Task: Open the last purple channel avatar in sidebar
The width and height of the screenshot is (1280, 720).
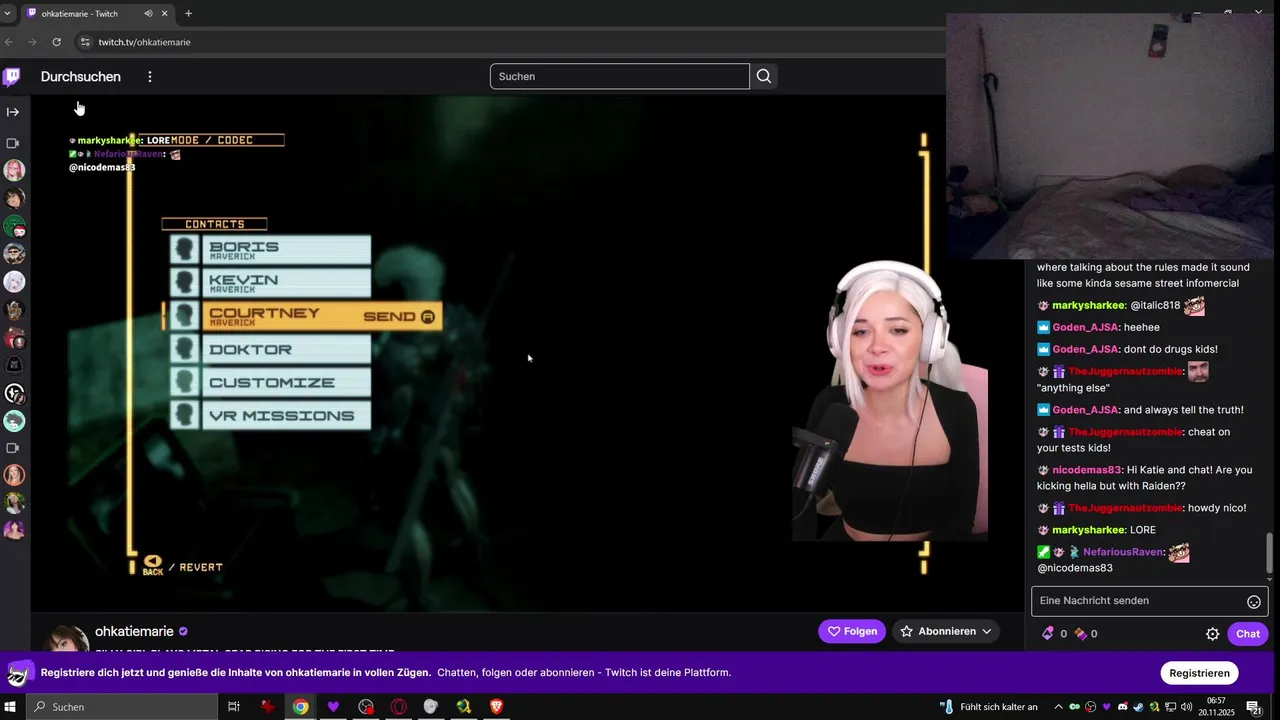Action: (14, 530)
